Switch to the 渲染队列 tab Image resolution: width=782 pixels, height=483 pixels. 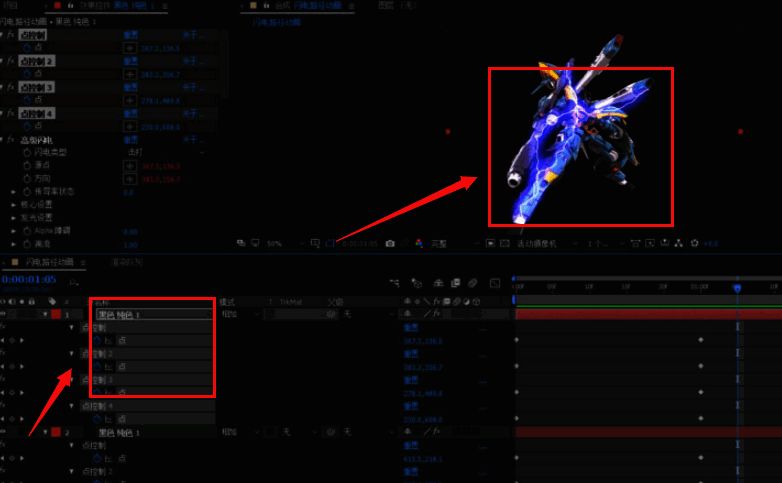click(127, 262)
